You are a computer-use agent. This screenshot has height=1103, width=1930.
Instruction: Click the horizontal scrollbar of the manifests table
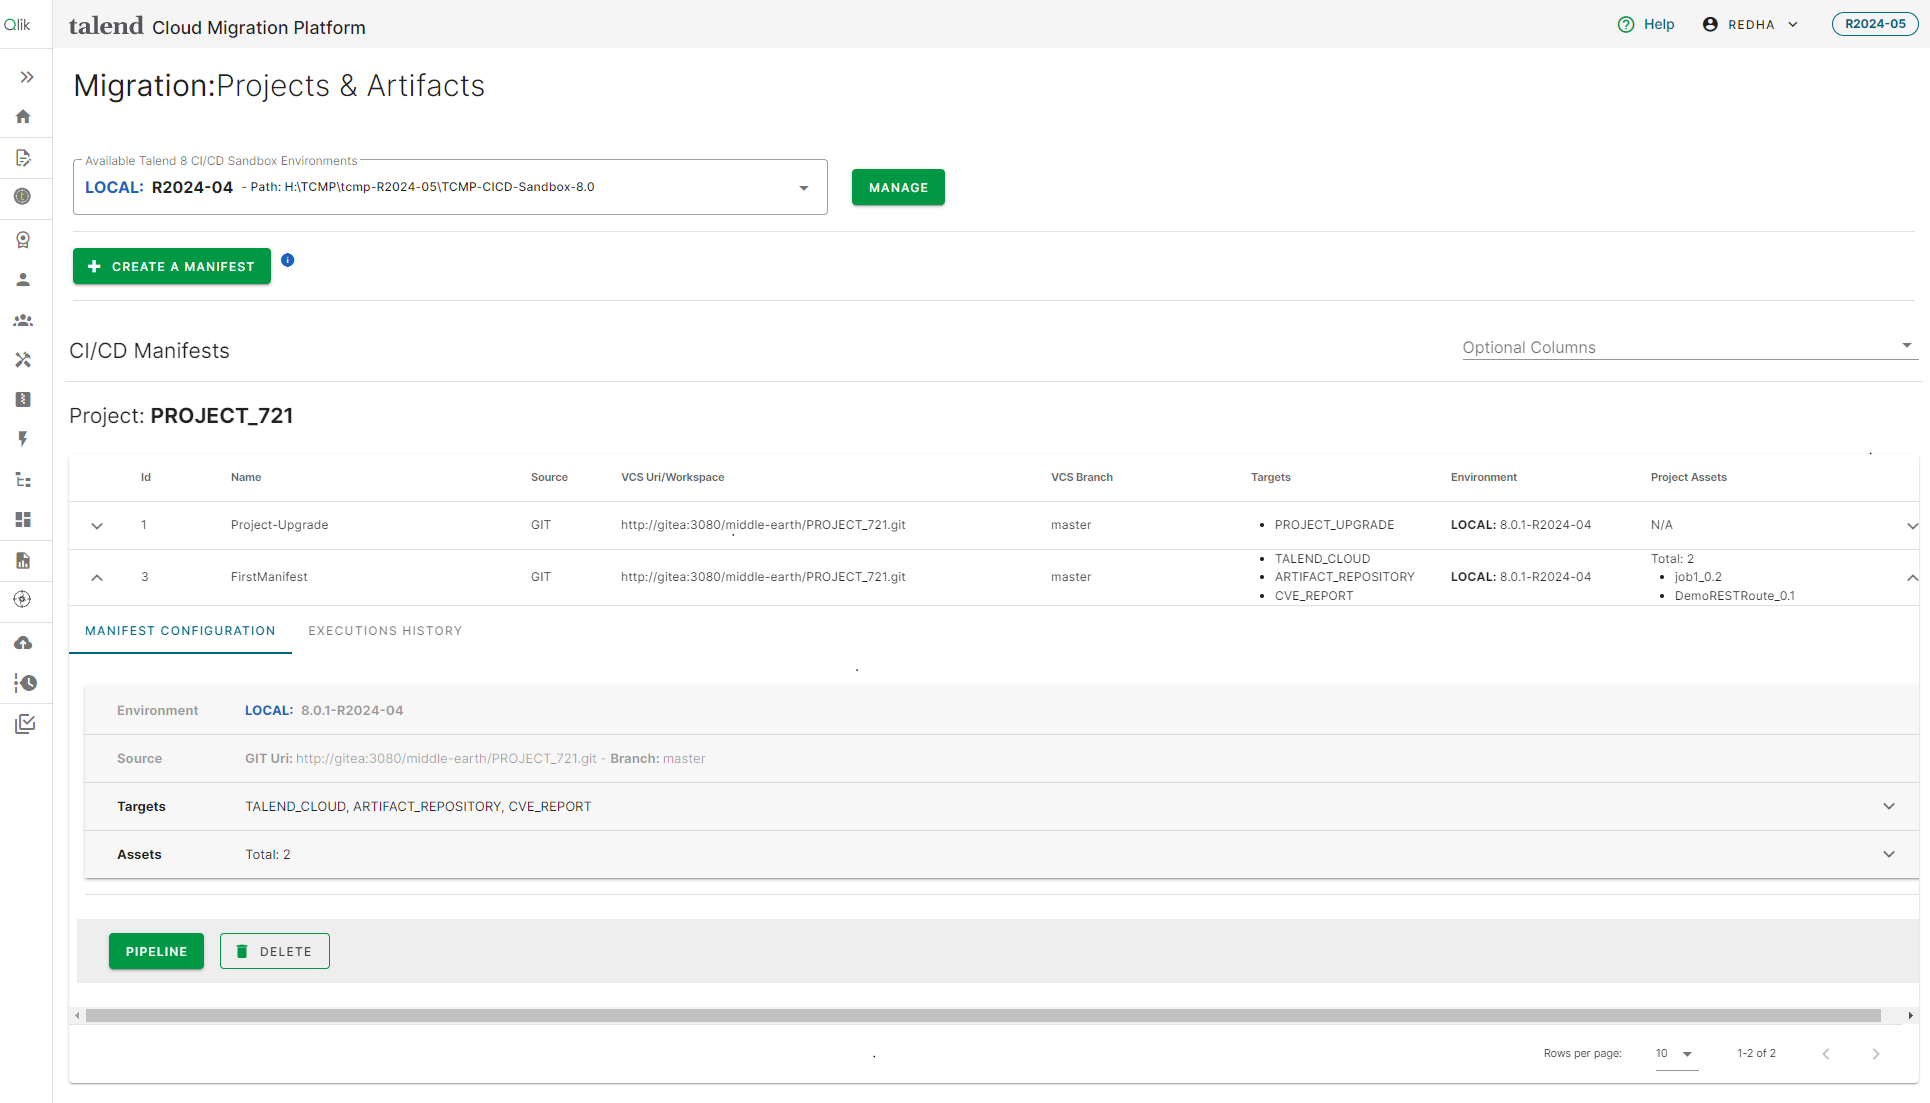(x=983, y=1015)
